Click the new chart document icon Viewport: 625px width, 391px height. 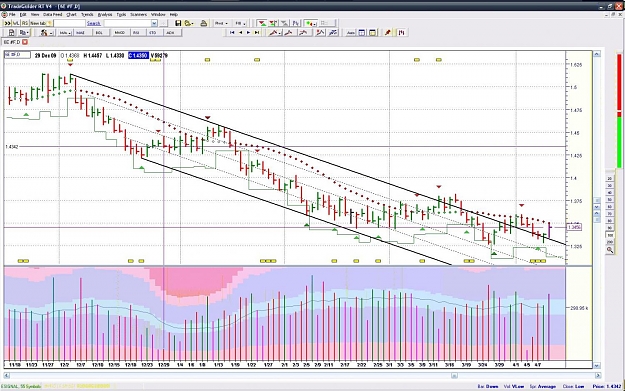[11, 33]
